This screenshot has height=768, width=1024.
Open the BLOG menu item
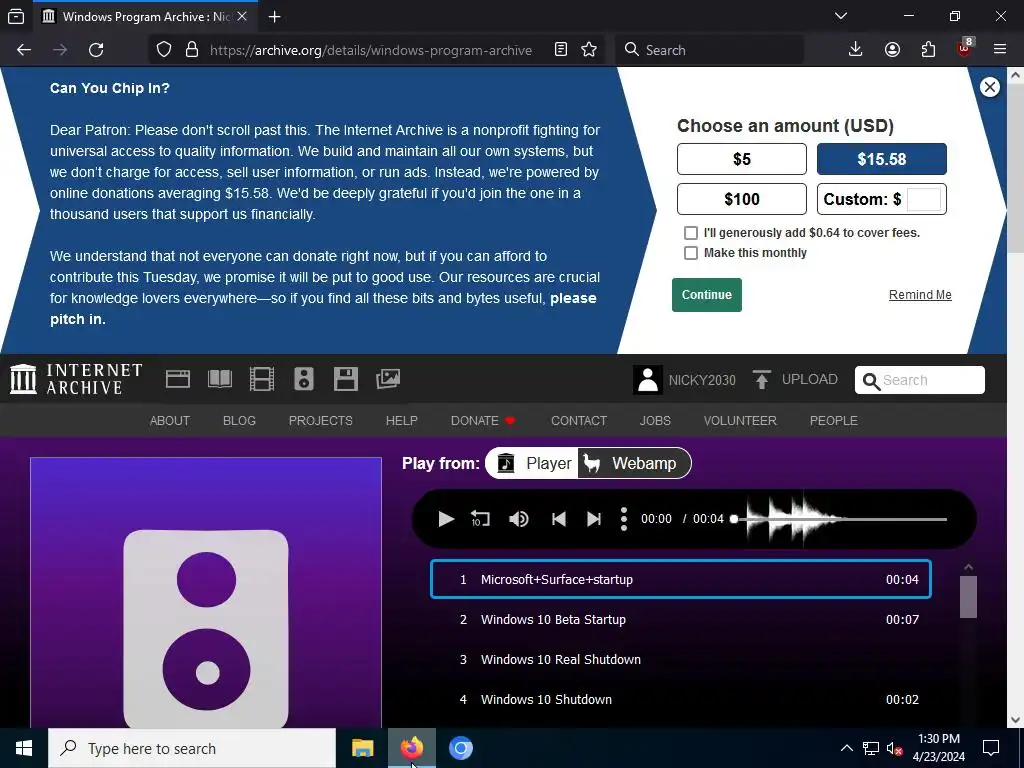point(239,421)
